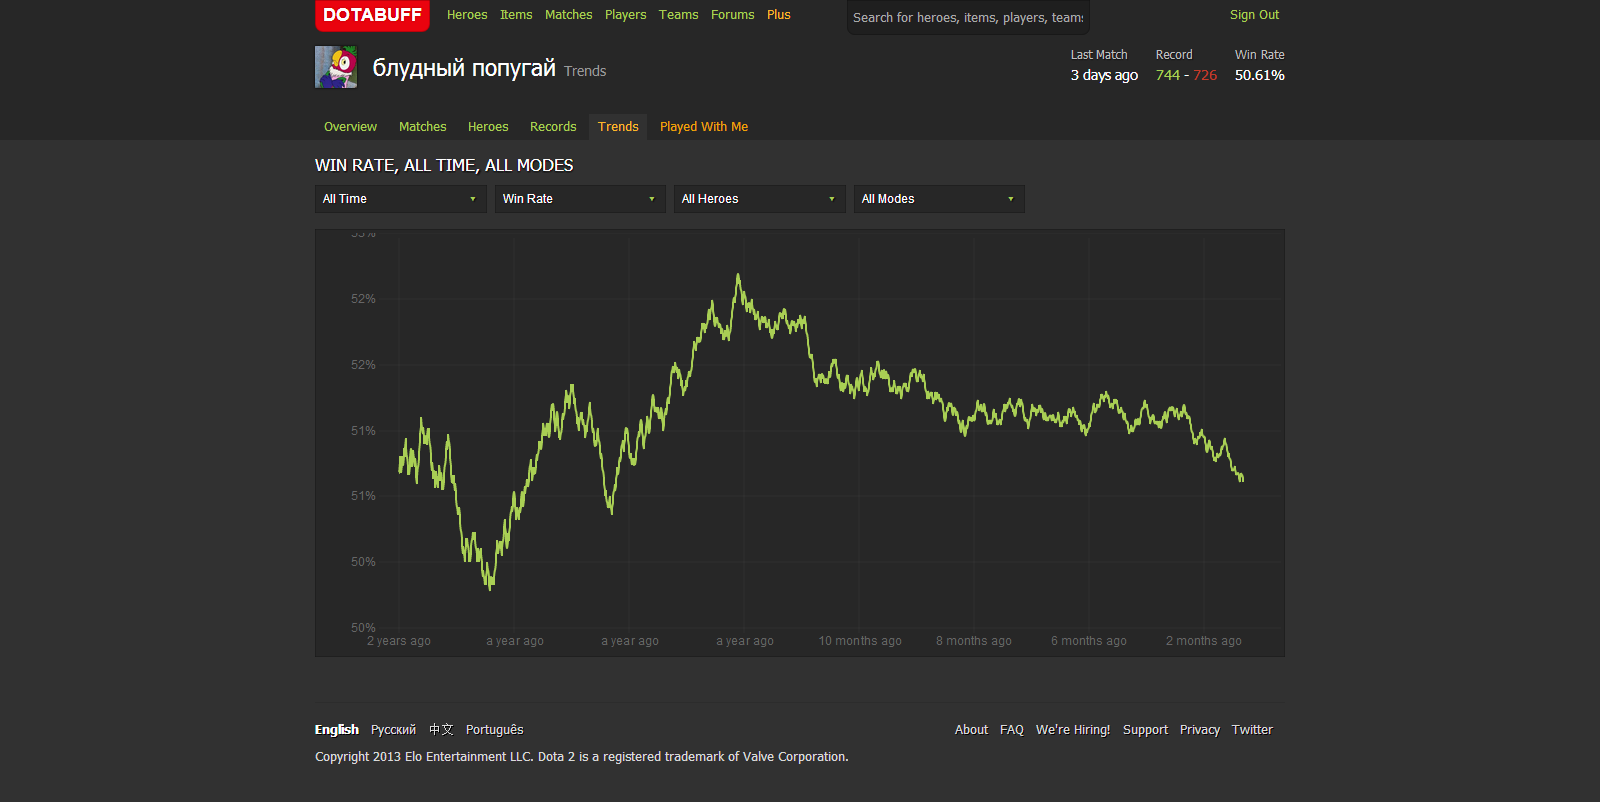Select Português language link
Viewport: 1600px width, 802px height.
pos(494,730)
